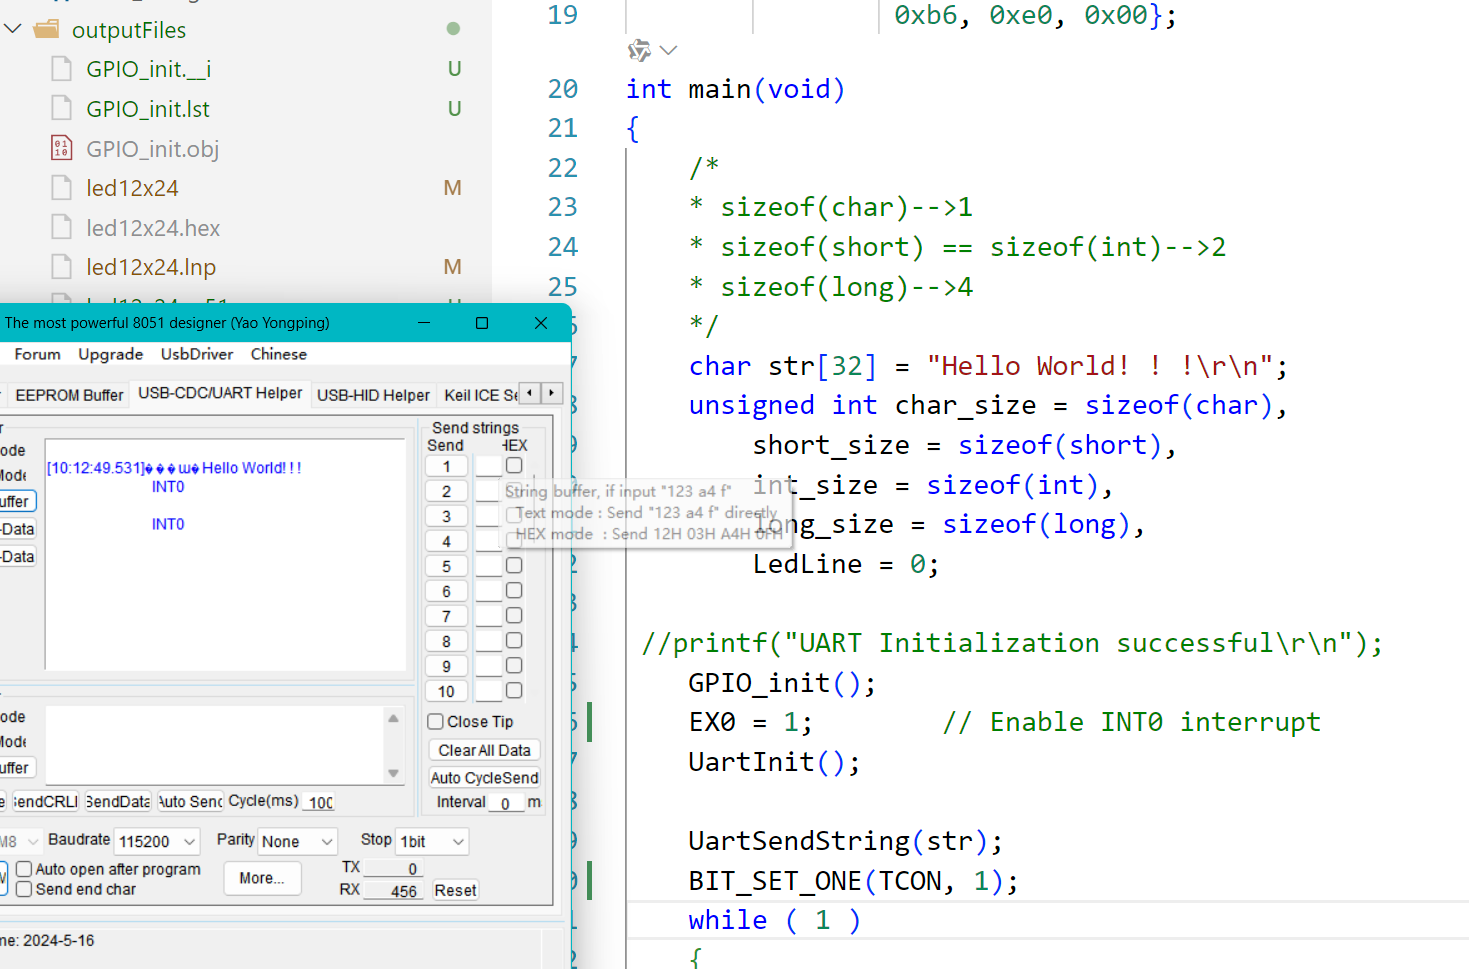Send string number 1
This screenshot has height=969, width=1469.
click(446, 466)
